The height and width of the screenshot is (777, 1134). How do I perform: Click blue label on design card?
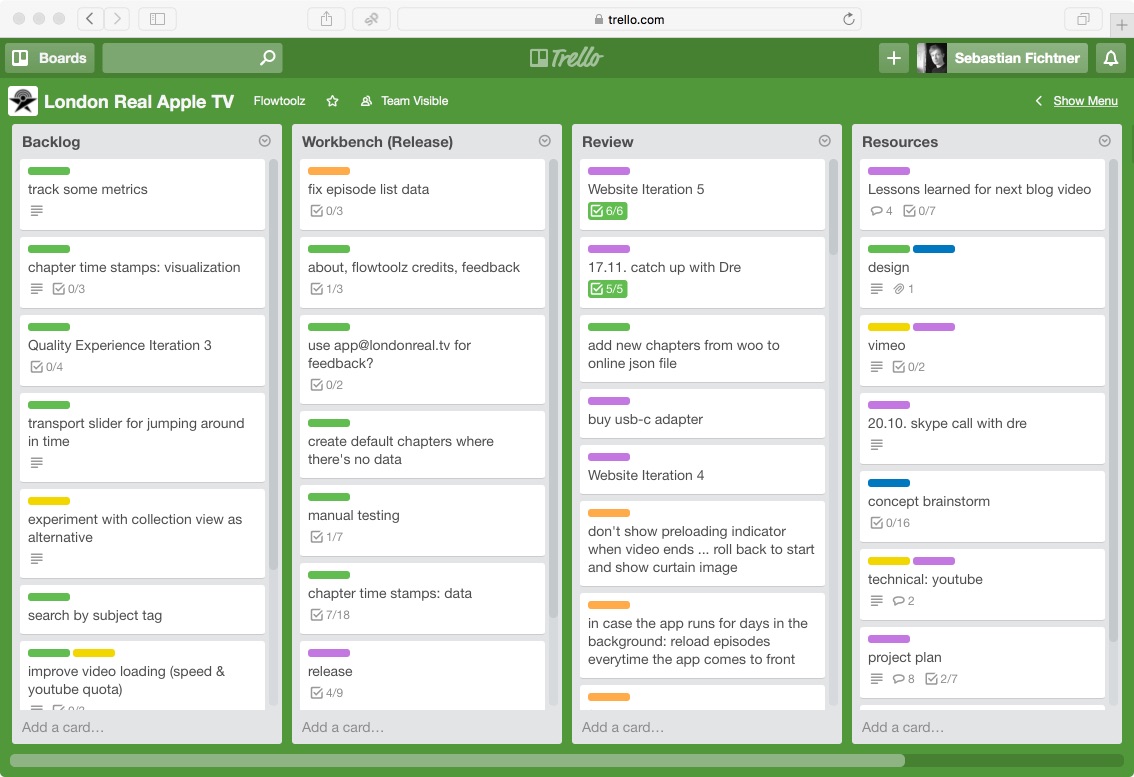tap(934, 250)
